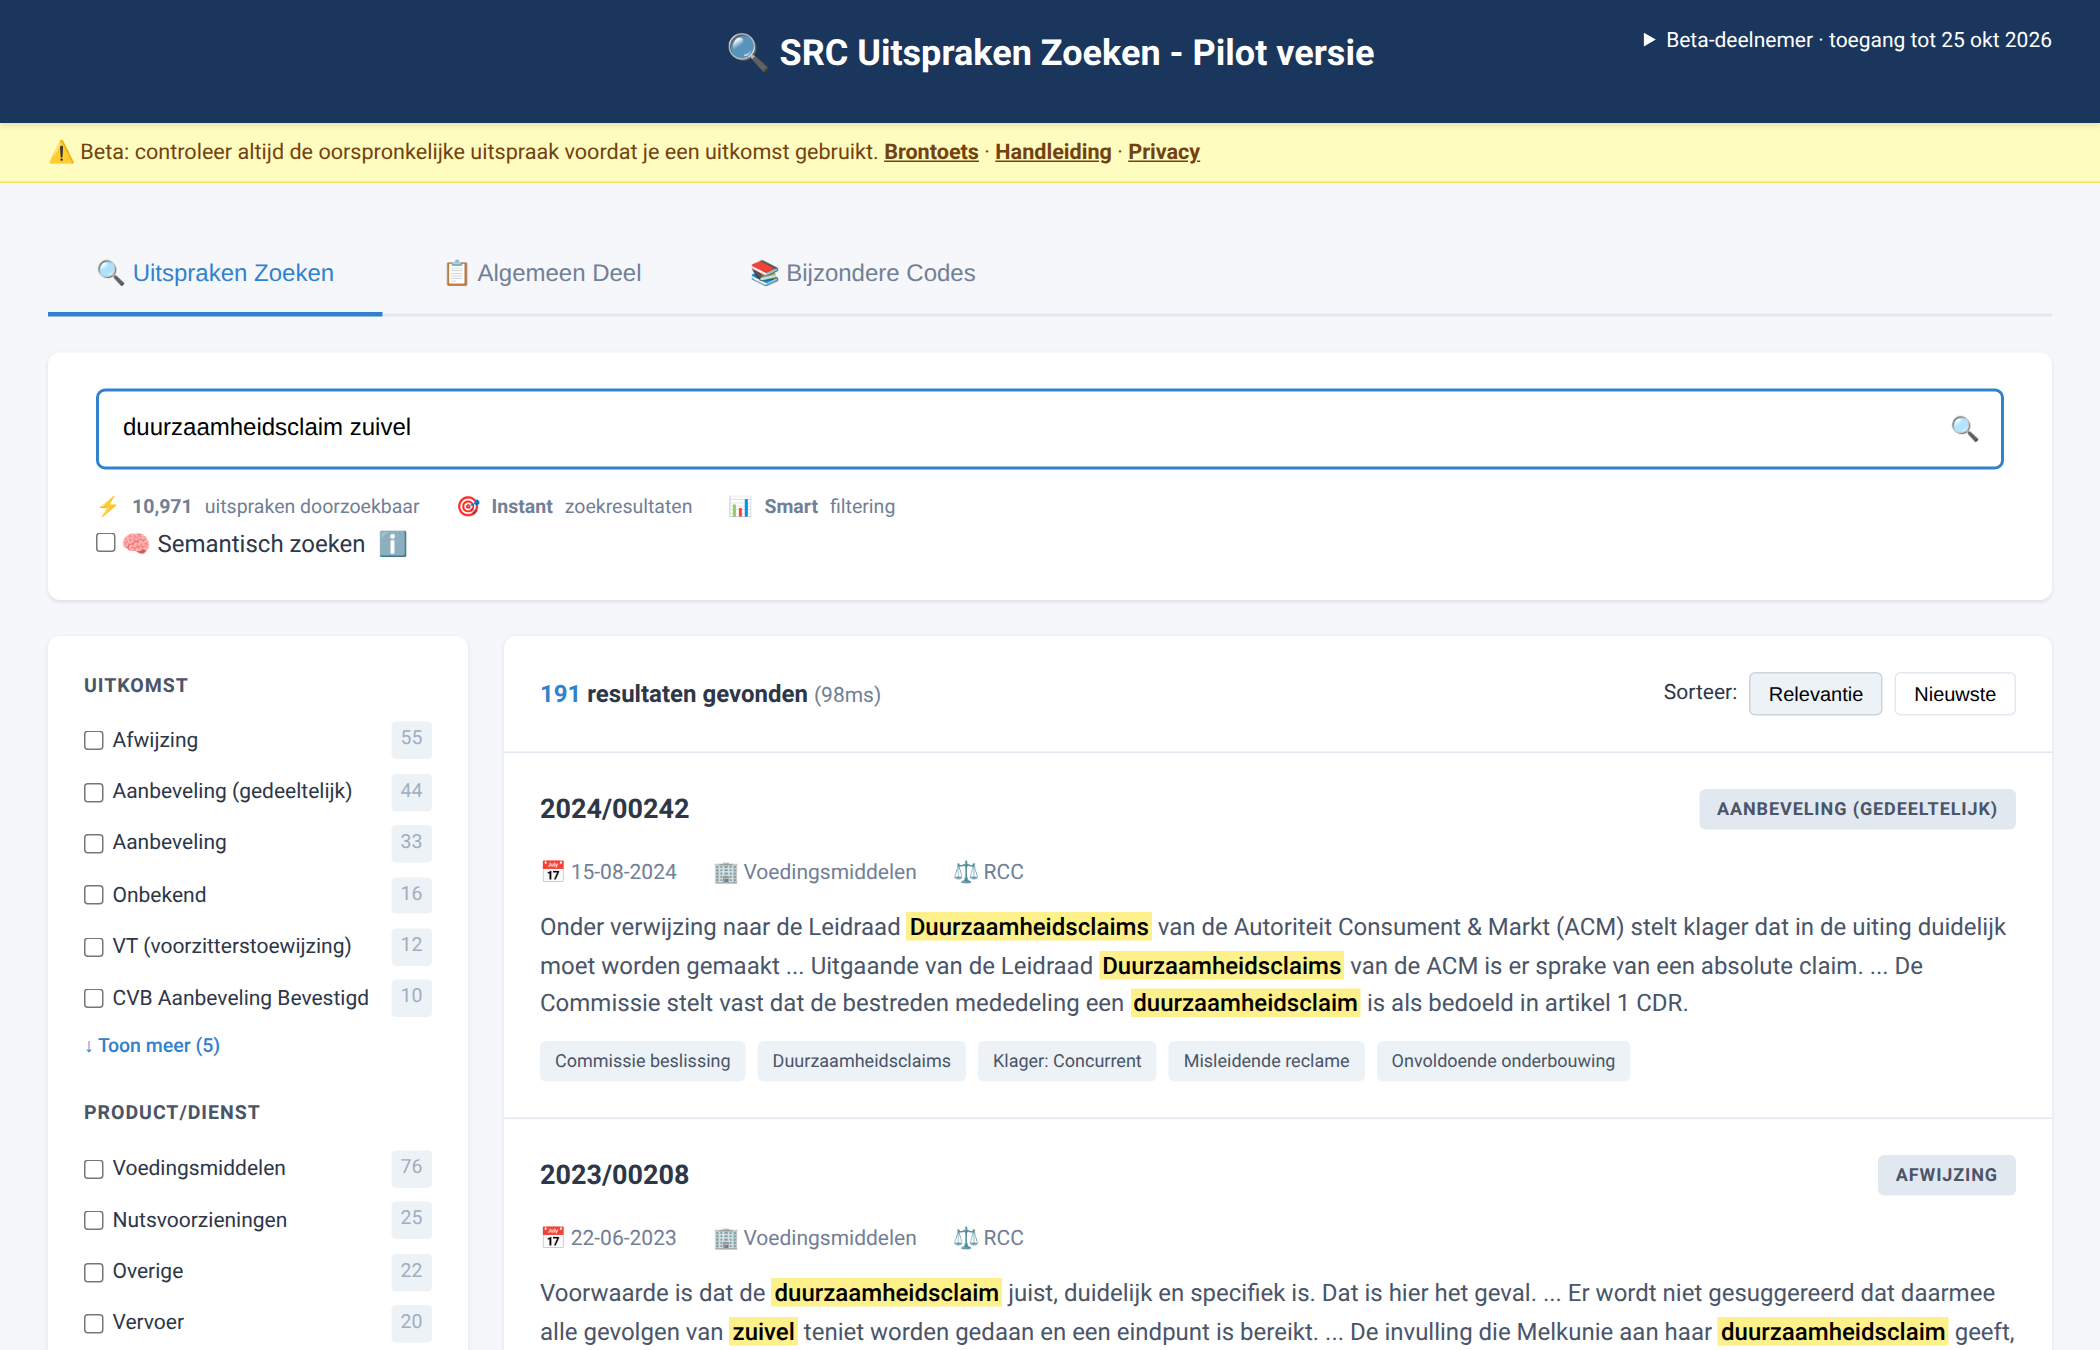Screen dimensions: 2100x1350
Task: Click the building icon of result 2023/00208
Action: (726, 1238)
